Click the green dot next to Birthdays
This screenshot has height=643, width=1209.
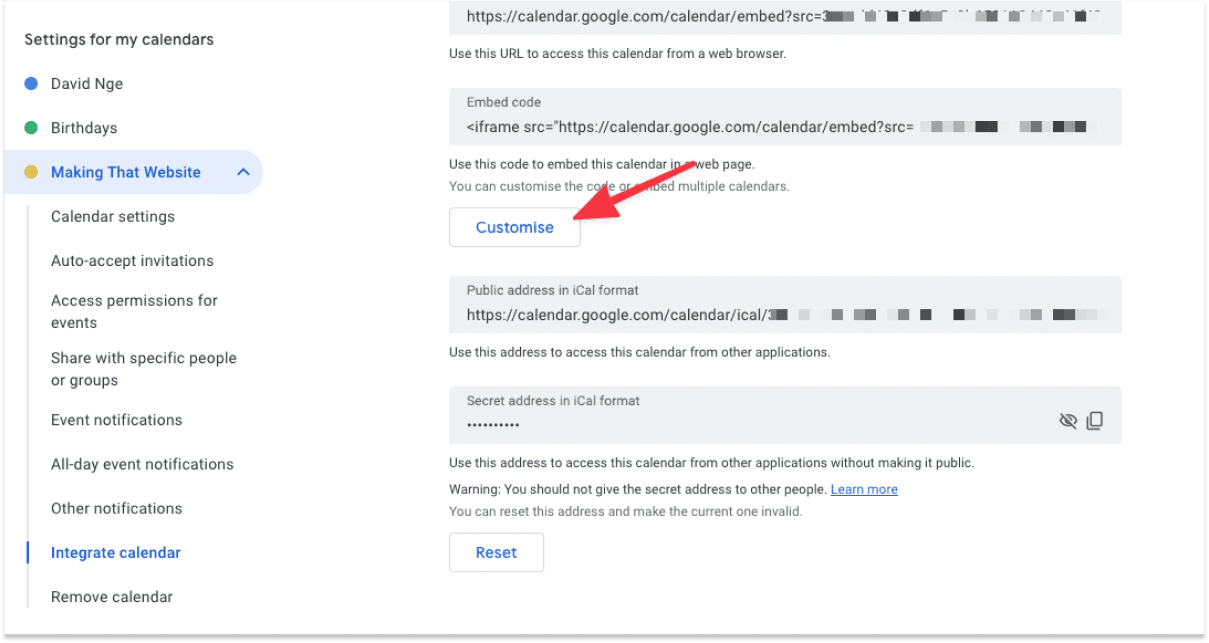pos(32,128)
